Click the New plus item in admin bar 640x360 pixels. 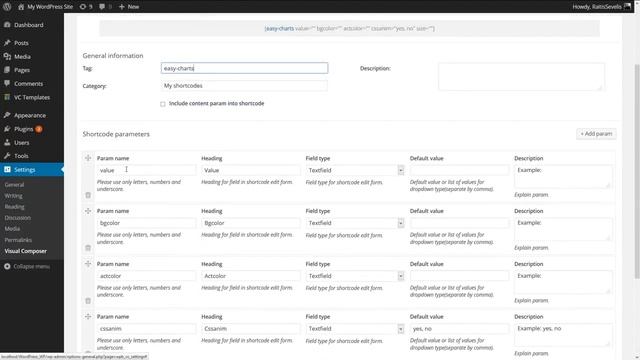[x=129, y=7]
